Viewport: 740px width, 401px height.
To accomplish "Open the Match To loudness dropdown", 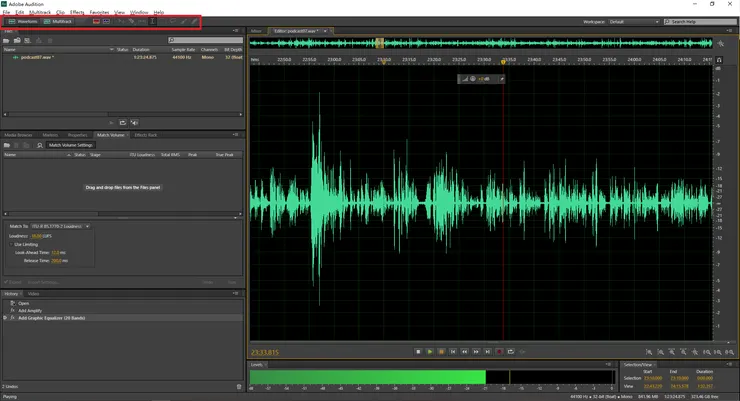I will click(x=60, y=227).
